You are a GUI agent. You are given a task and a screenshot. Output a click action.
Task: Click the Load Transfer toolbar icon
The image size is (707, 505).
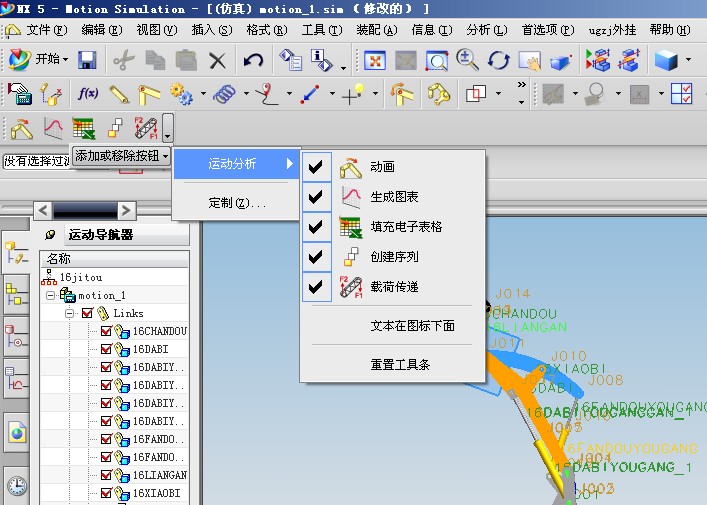coord(146,129)
